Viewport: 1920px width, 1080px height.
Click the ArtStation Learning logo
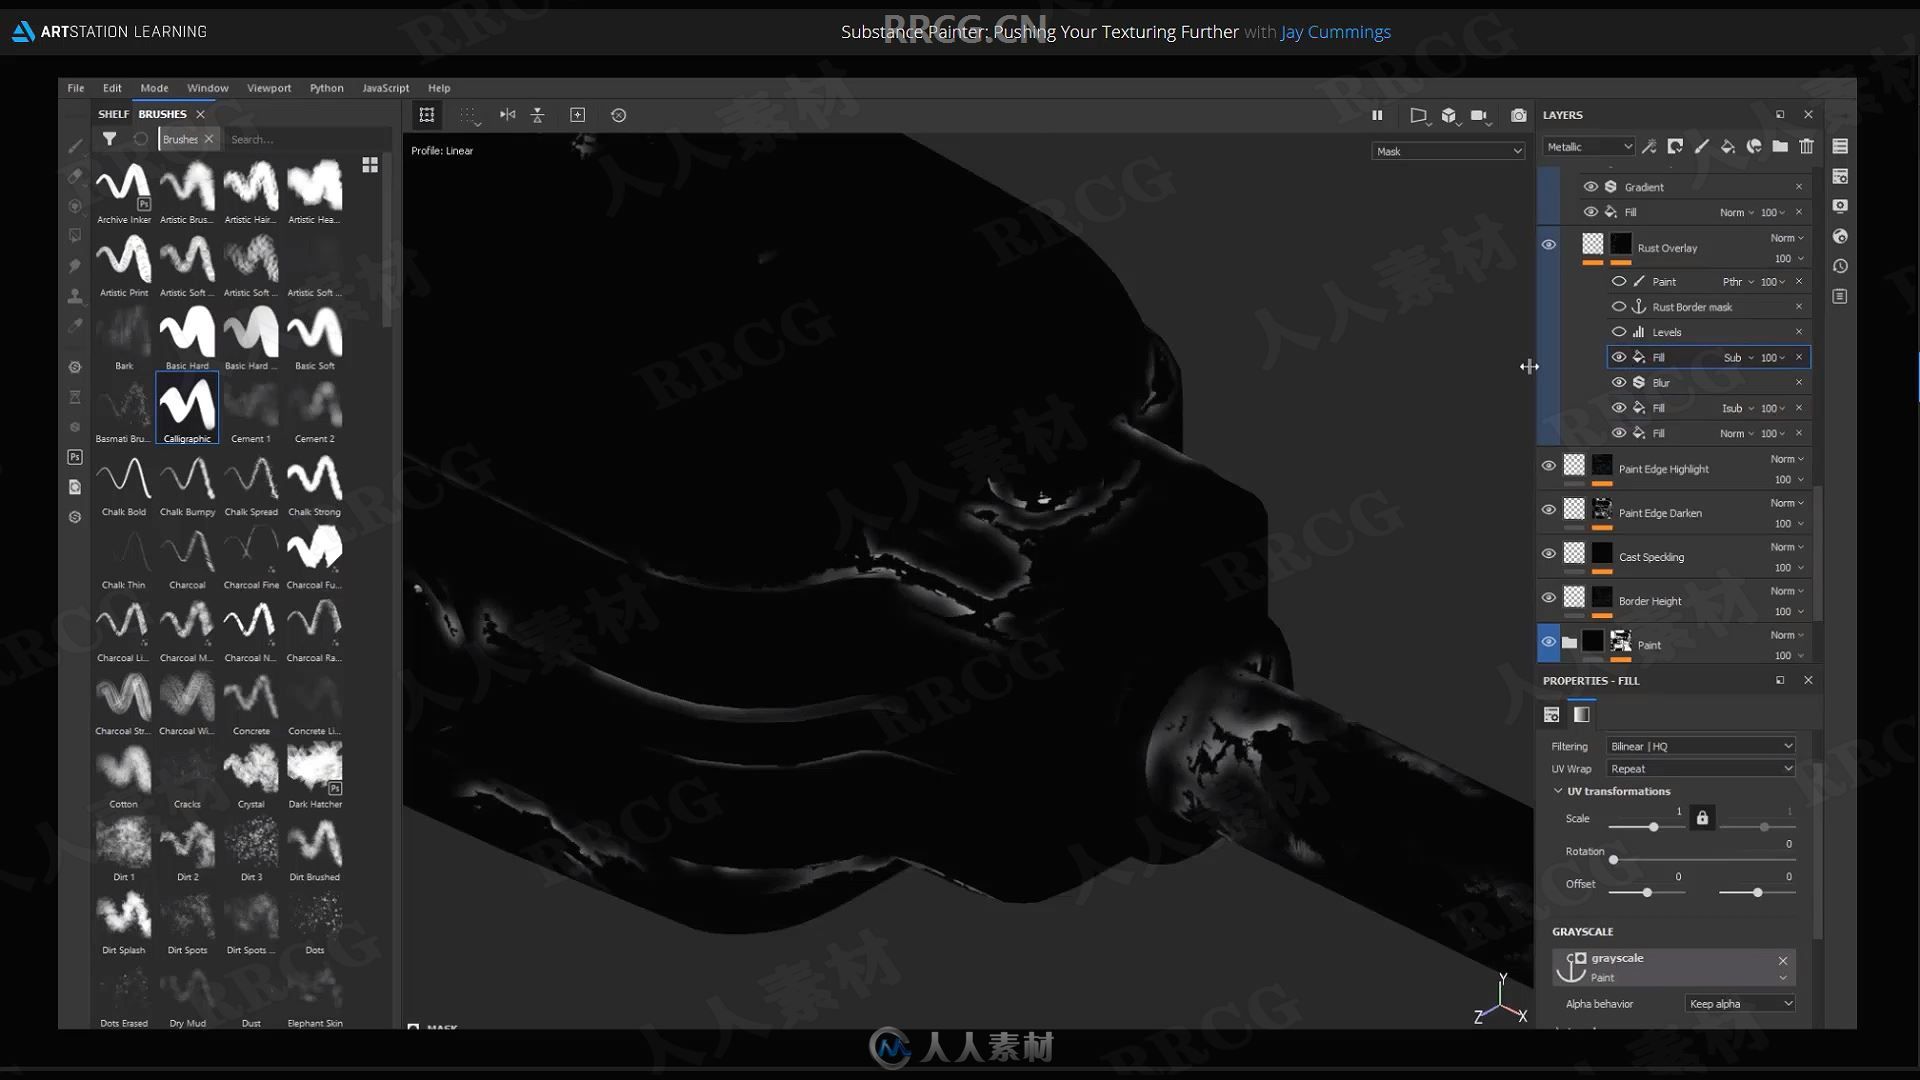(109, 31)
